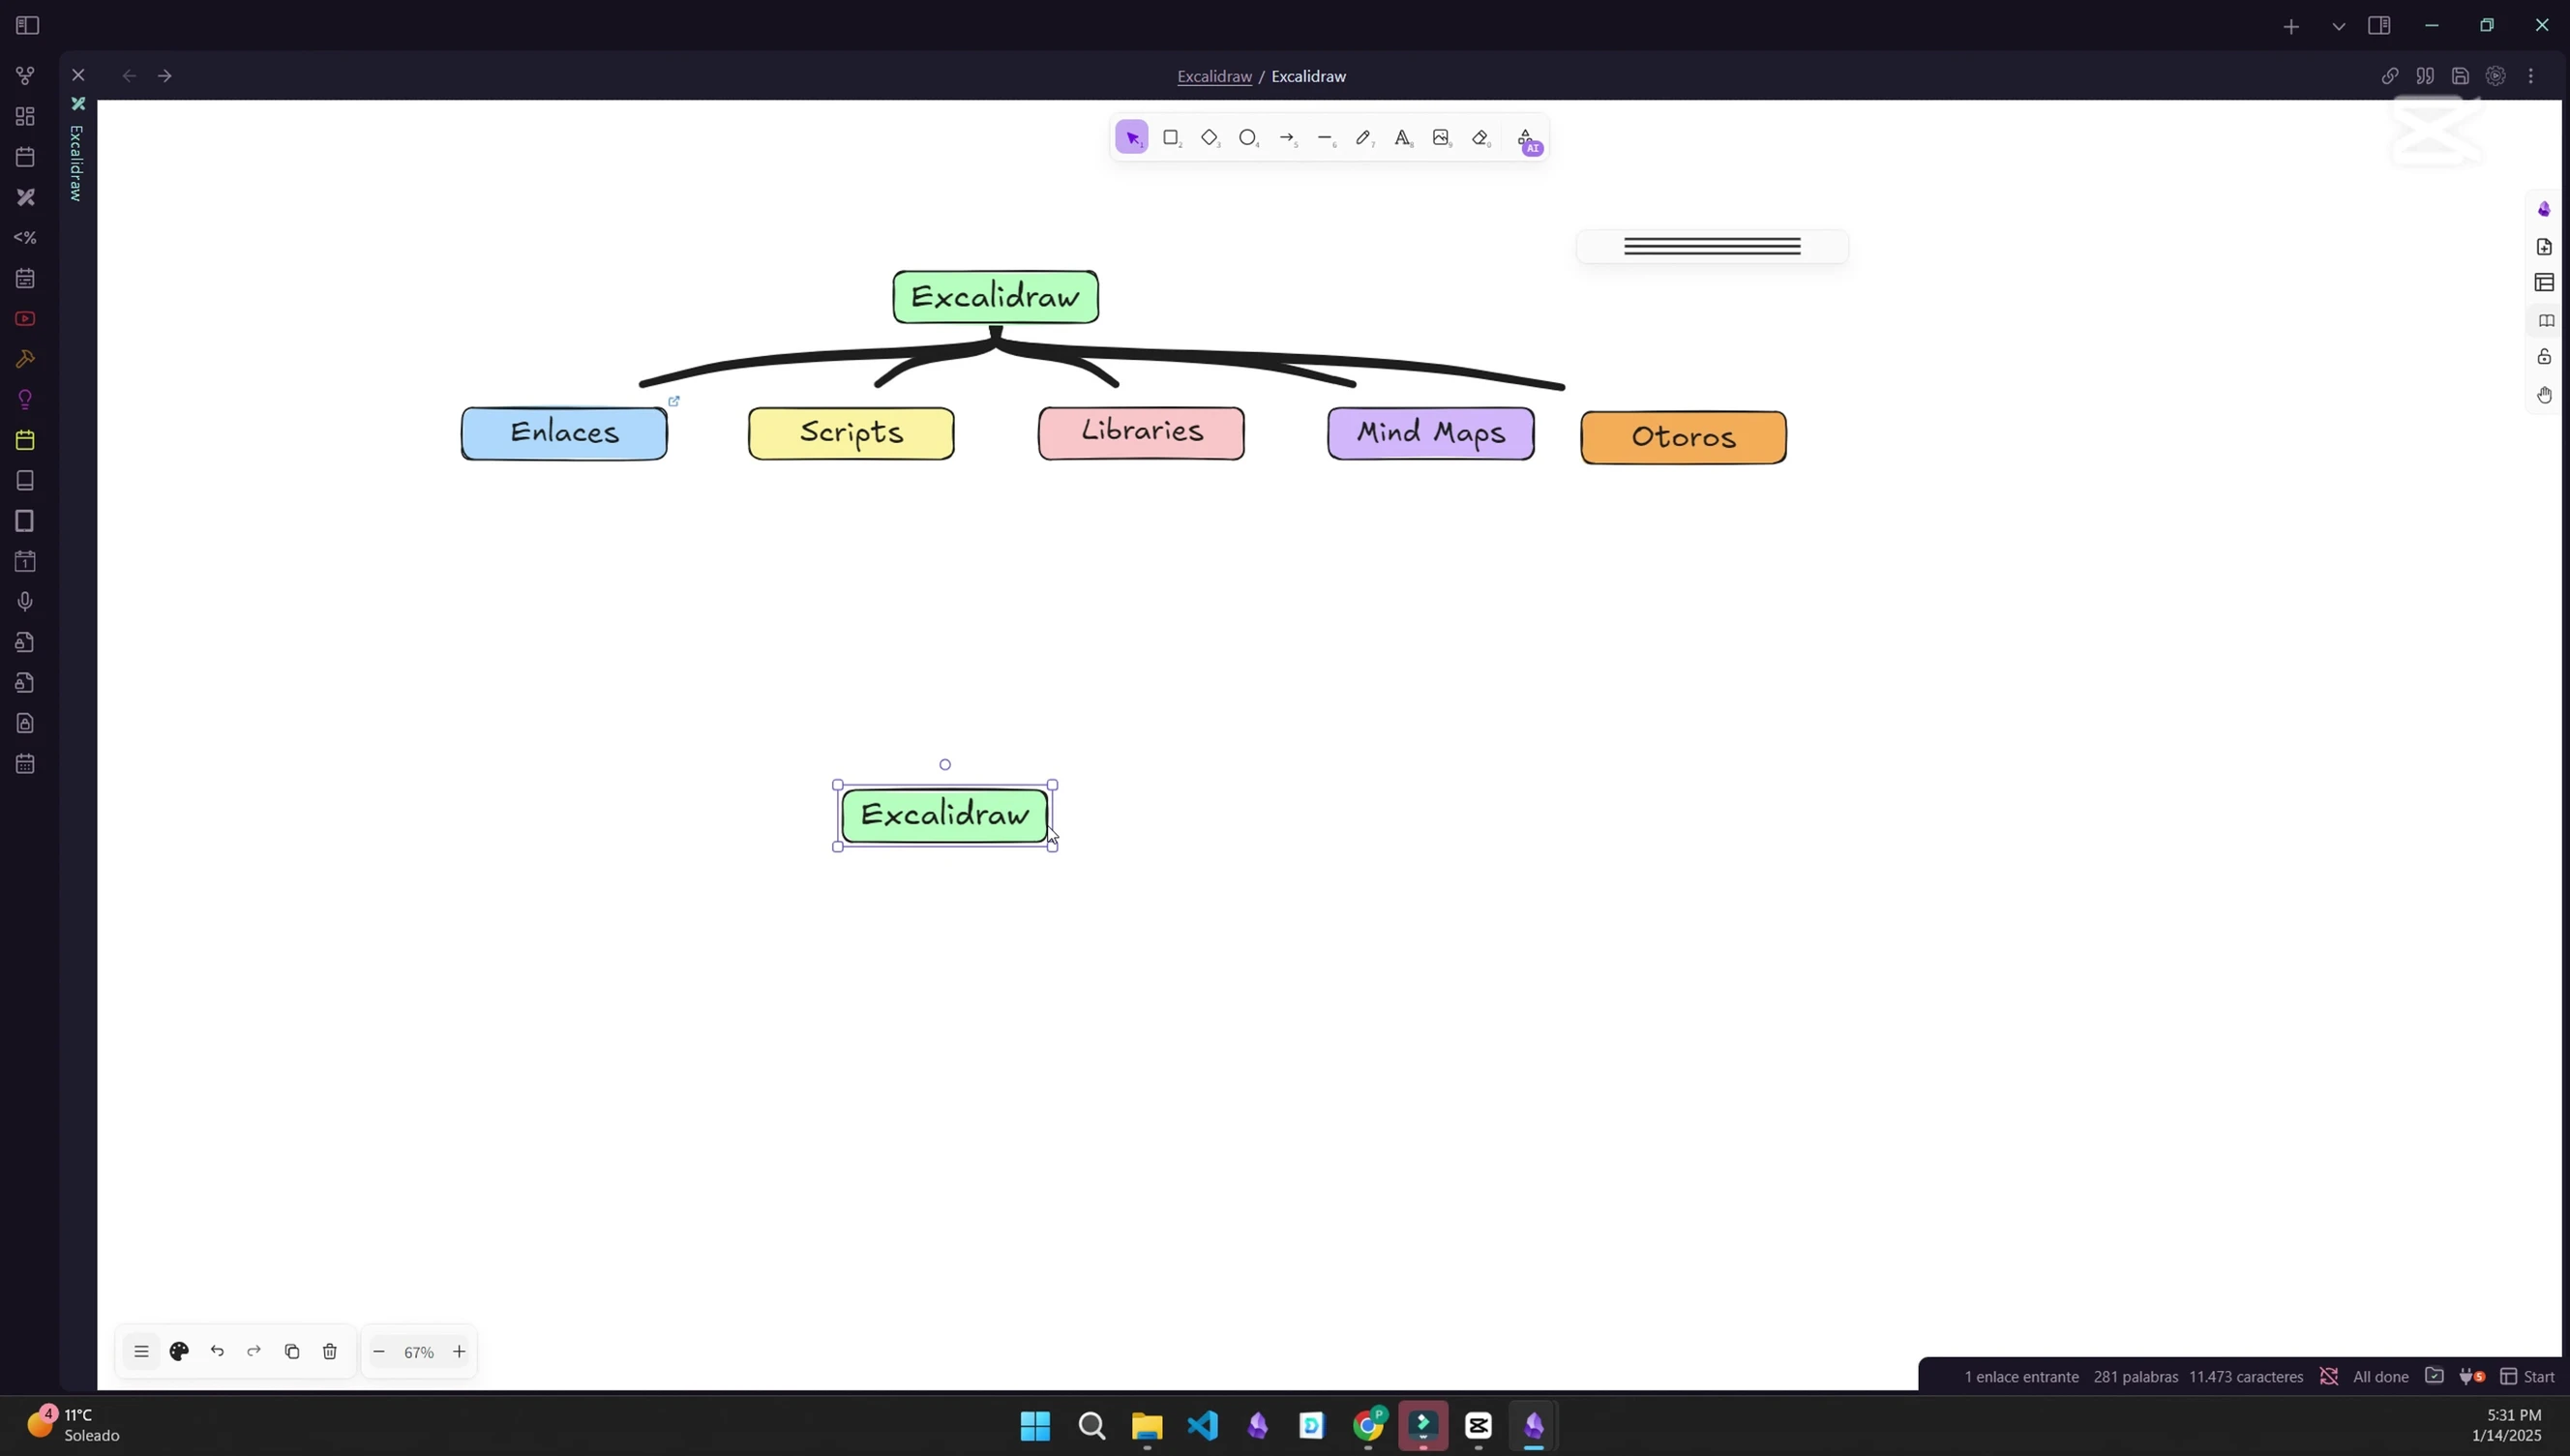
Task: Add a new tab with plus
Action: pos(2291,26)
